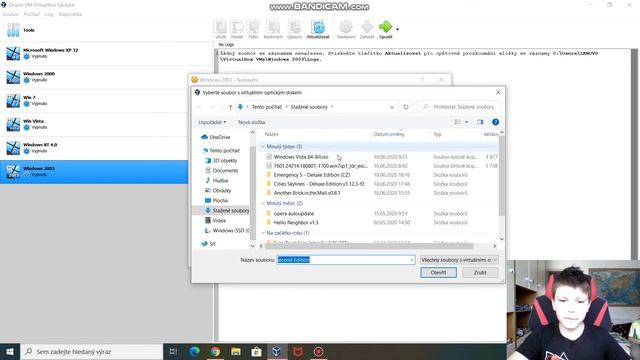Click the Nová složka button
The image size is (640, 360).
pyautogui.click(x=251, y=122)
